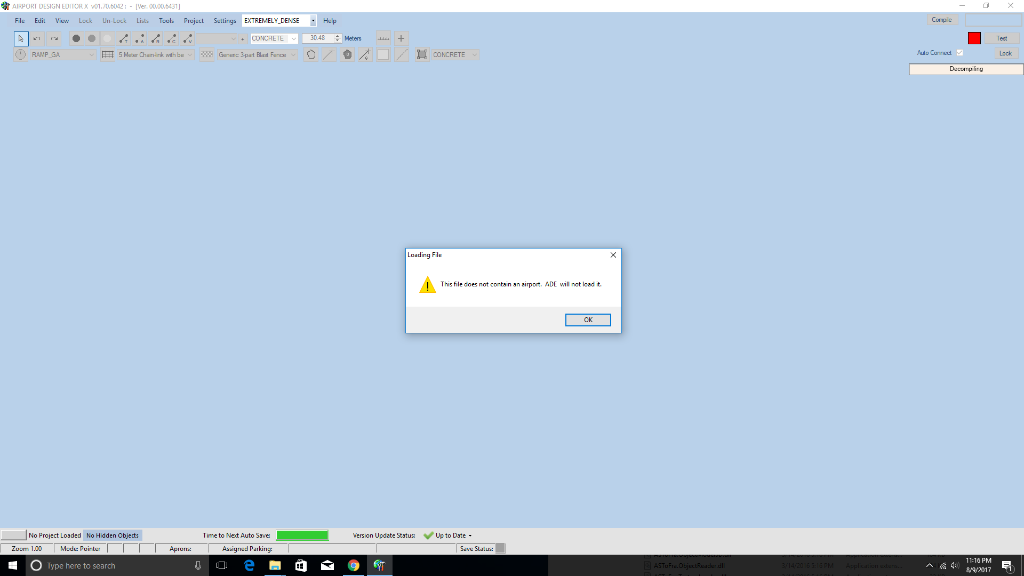Click the Windows taskbar search box
Screen dimensions: 1024x576
[110, 566]
